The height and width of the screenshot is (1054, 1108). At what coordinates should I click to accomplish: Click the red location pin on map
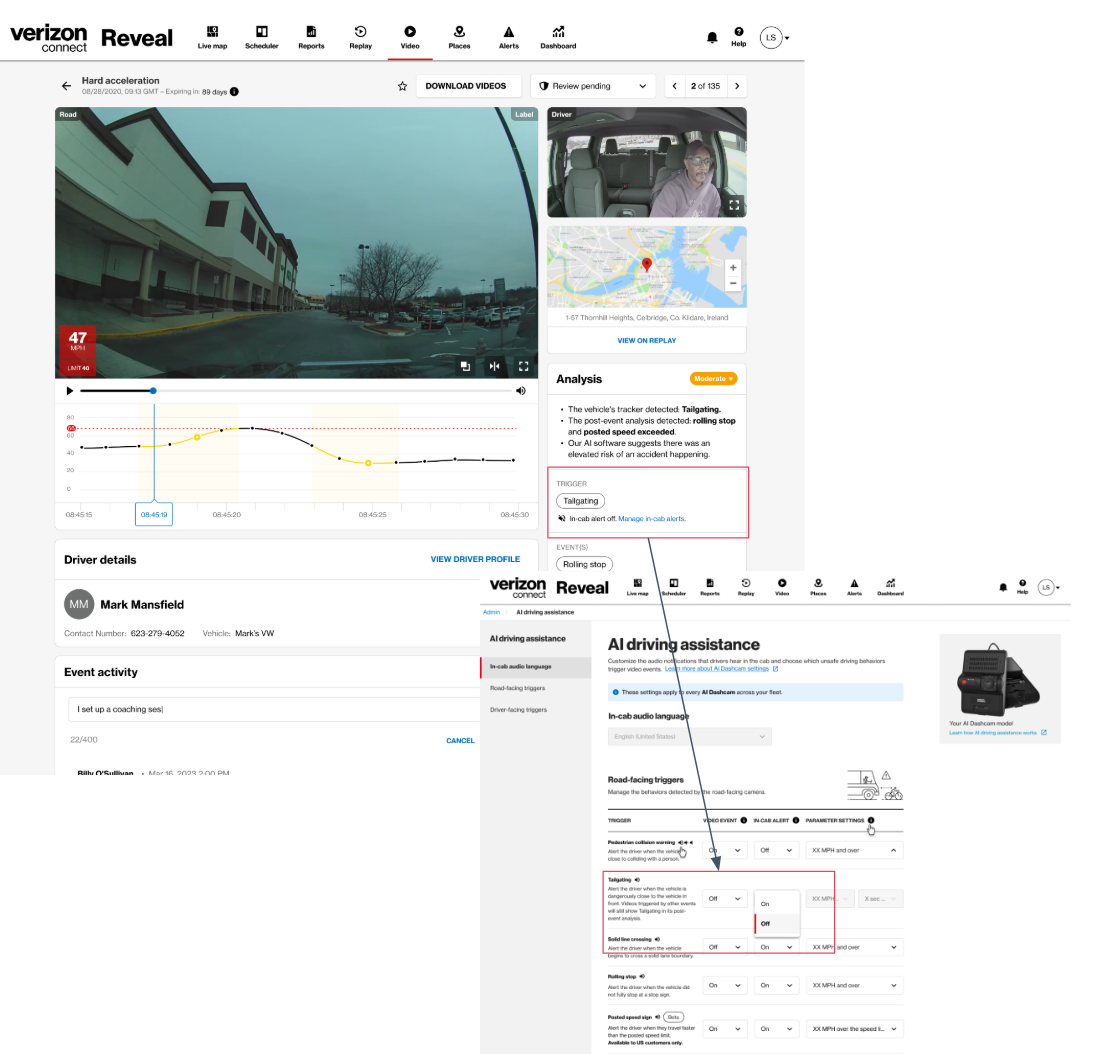coord(647,265)
